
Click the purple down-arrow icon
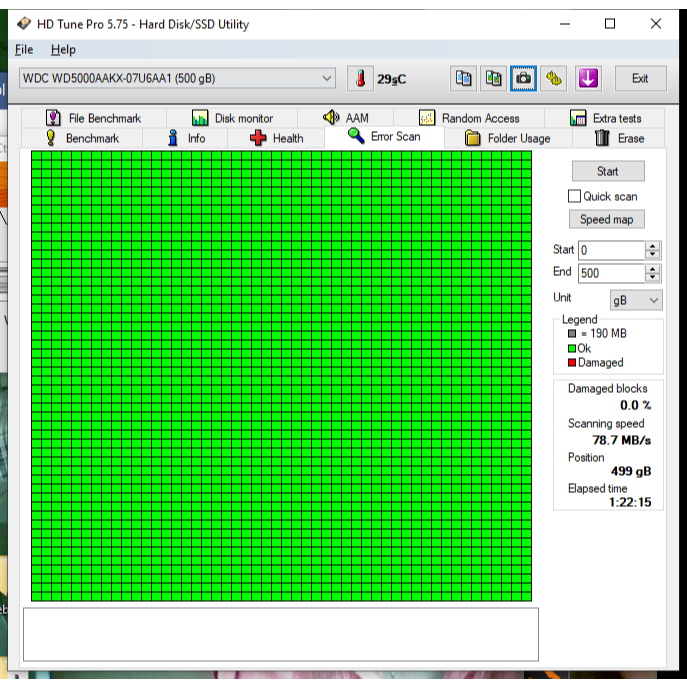coord(587,78)
